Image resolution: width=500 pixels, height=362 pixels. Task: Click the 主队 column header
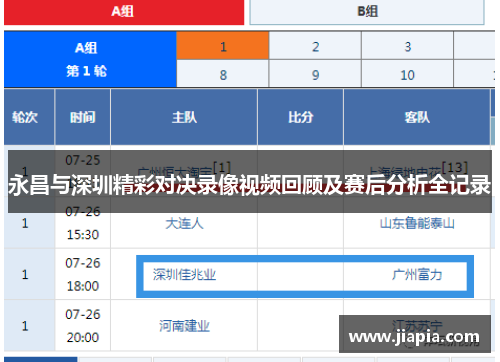[184, 117]
